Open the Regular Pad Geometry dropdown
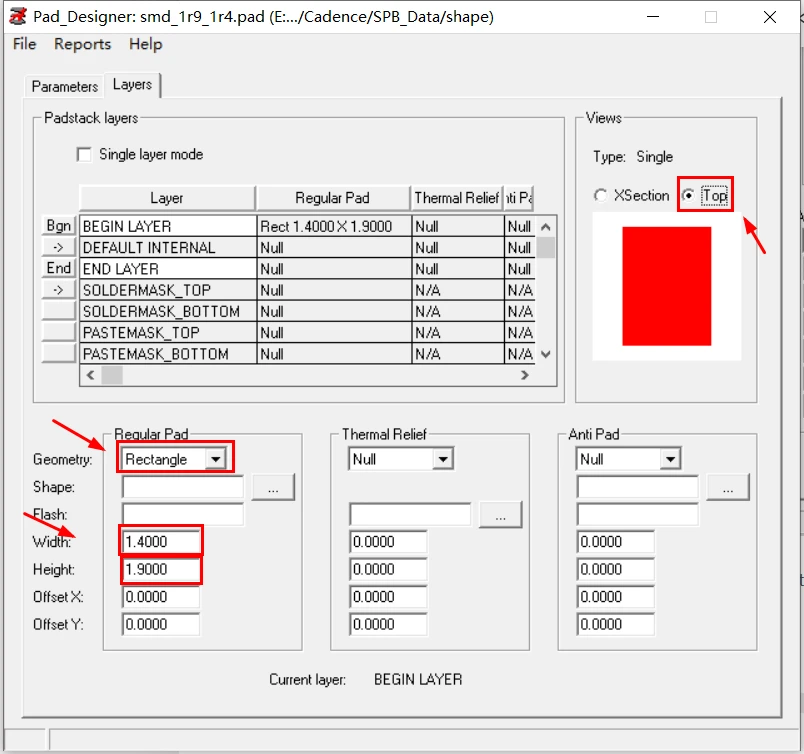804x754 pixels. tap(216, 459)
